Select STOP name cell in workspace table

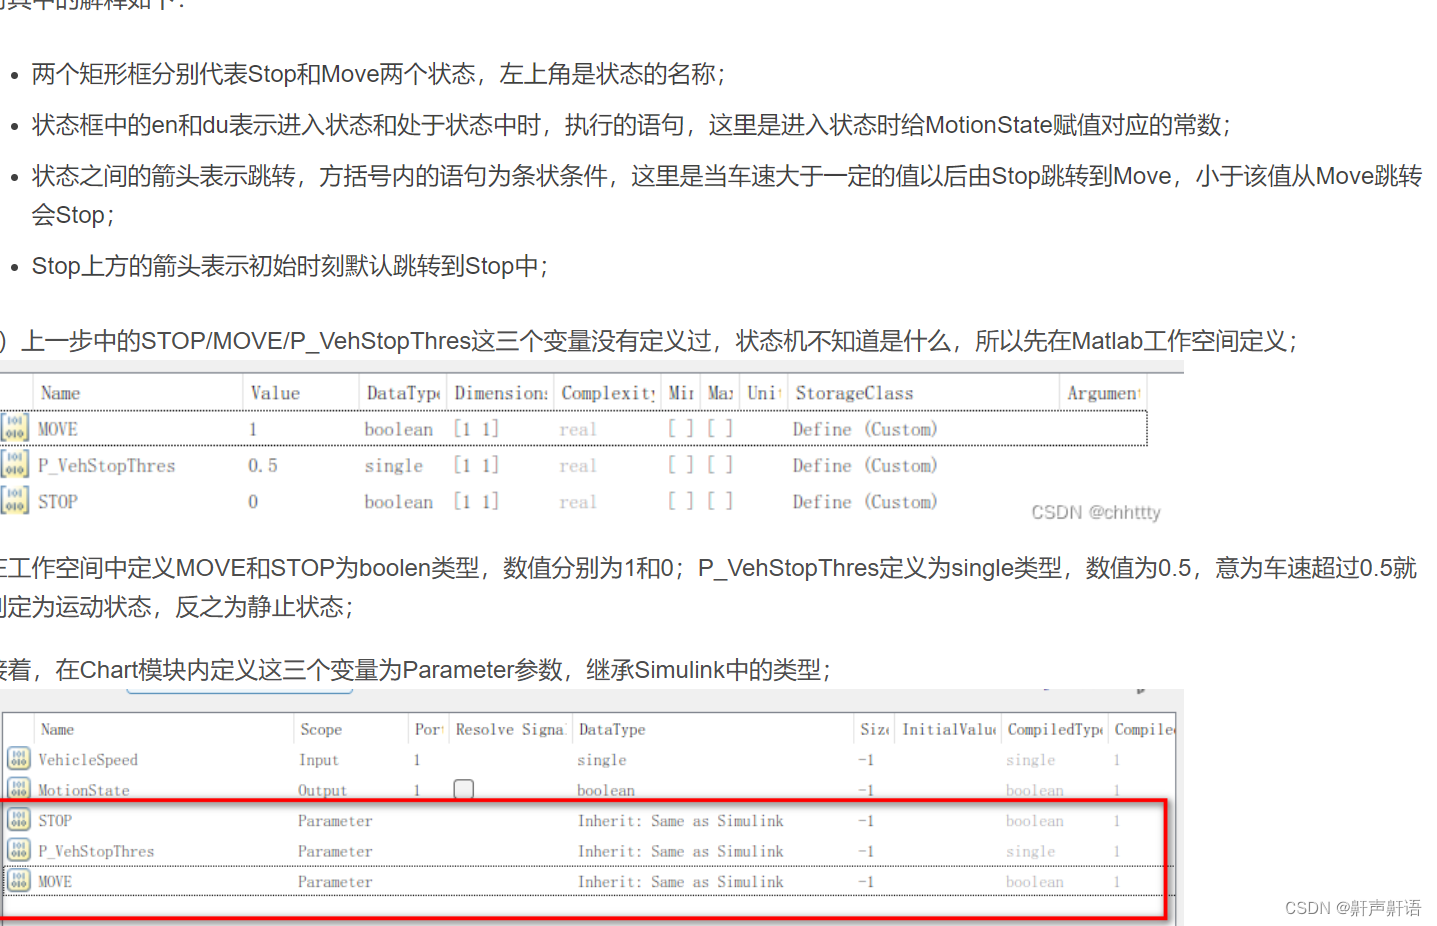(x=57, y=501)
